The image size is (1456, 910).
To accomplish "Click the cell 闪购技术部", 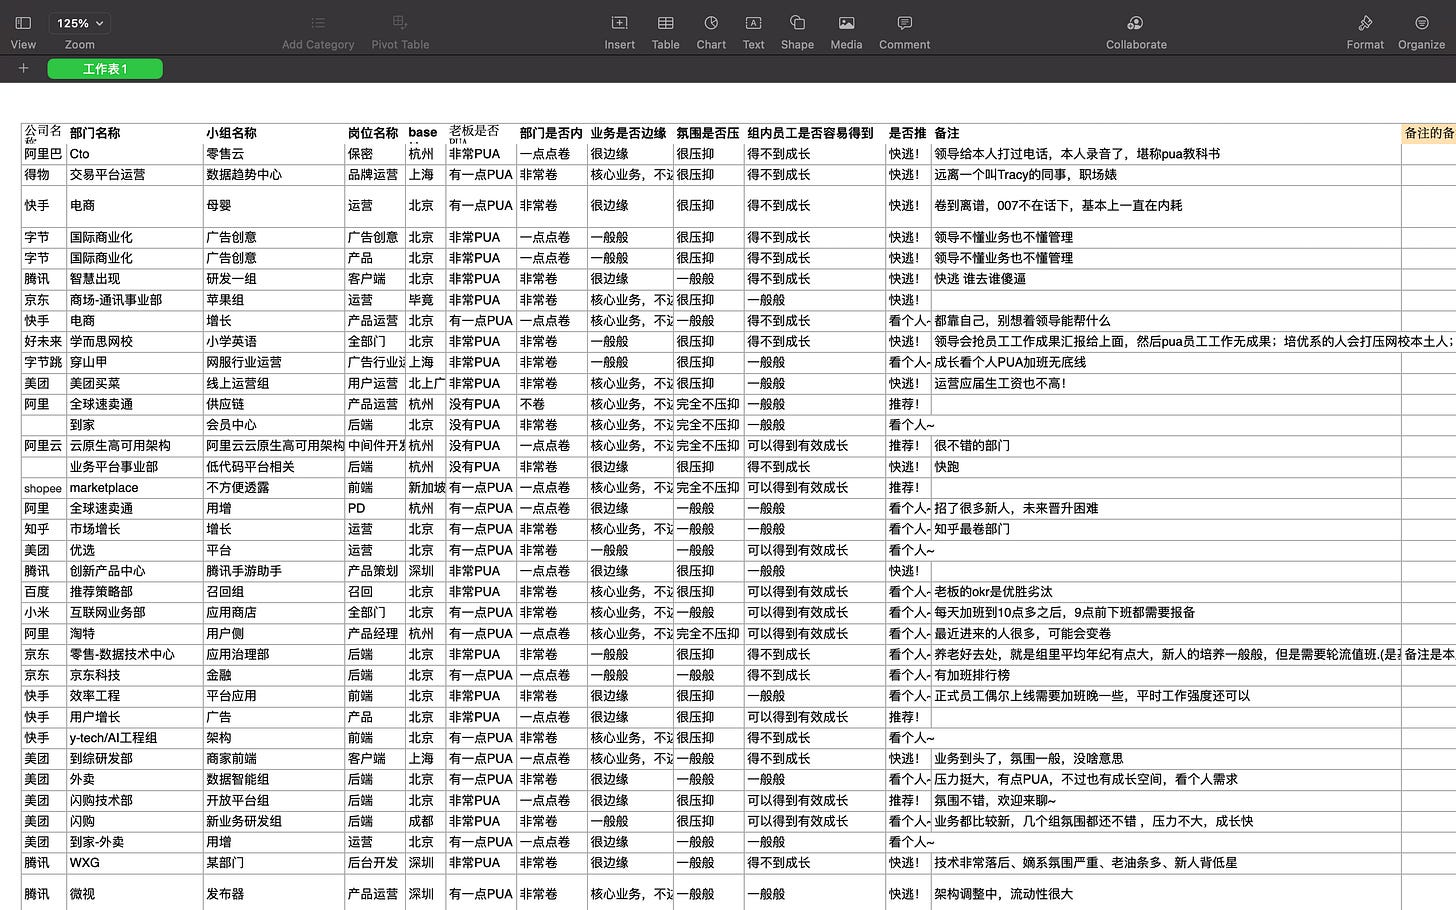I will (135, 801).
